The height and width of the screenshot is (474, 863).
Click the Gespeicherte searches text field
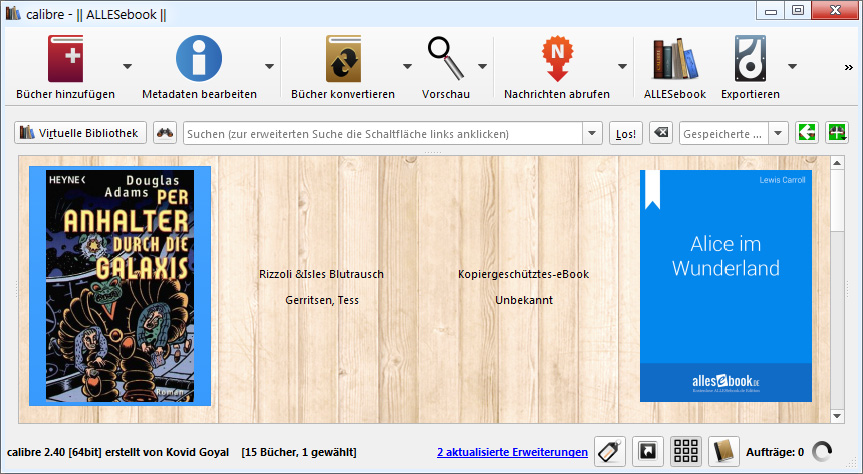point(724,133)
